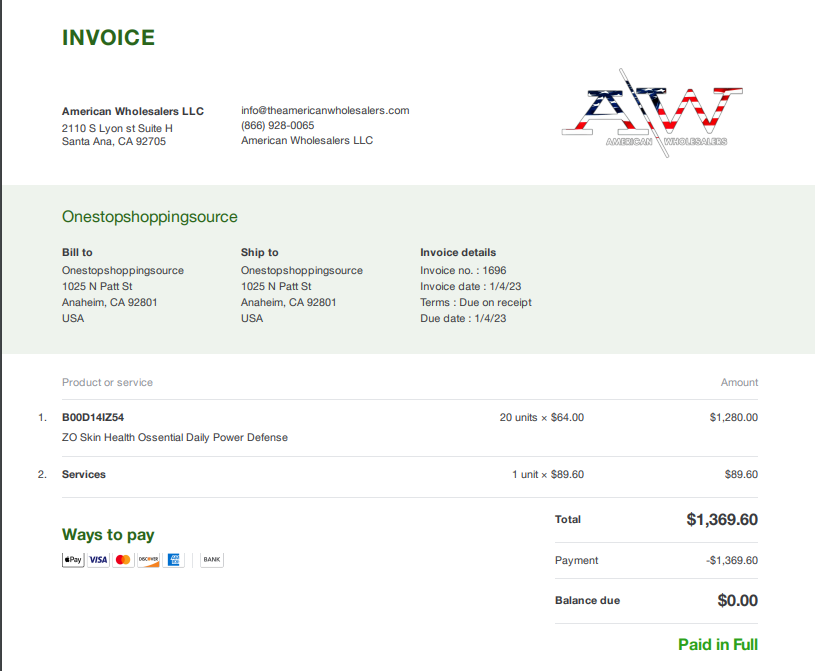
Task: Open the info@theamericanwholesalers.com email link
Action: (x=325, y=110)
